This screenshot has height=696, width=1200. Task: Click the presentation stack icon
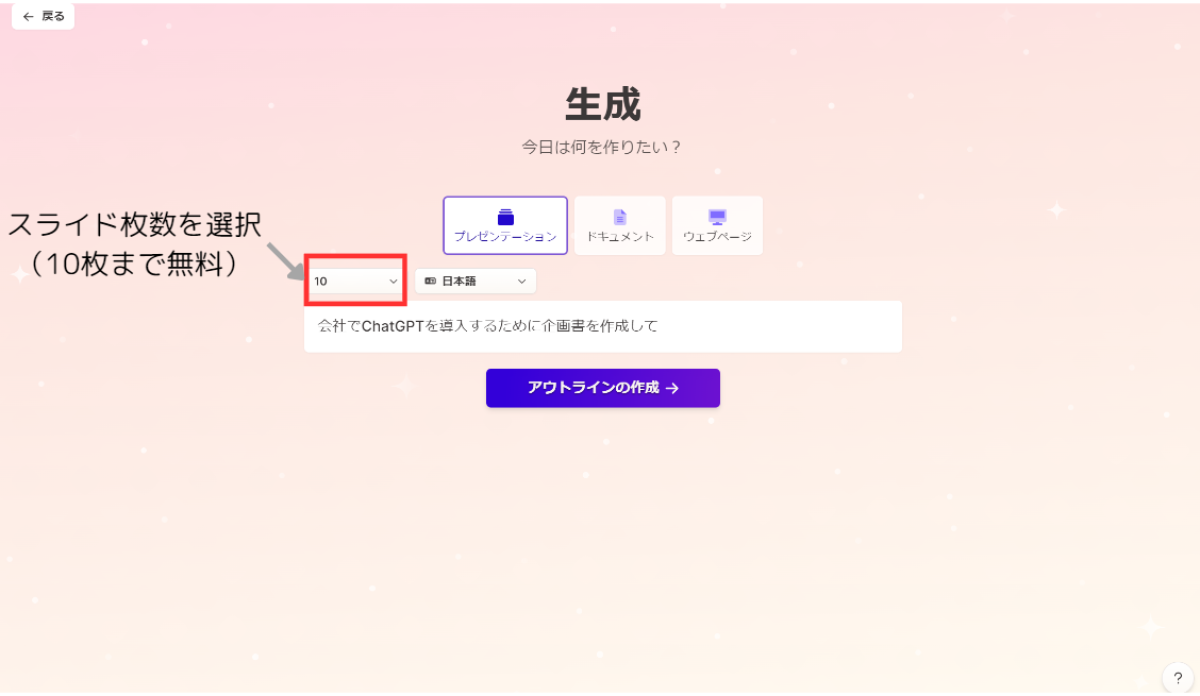tap(505, 217)
